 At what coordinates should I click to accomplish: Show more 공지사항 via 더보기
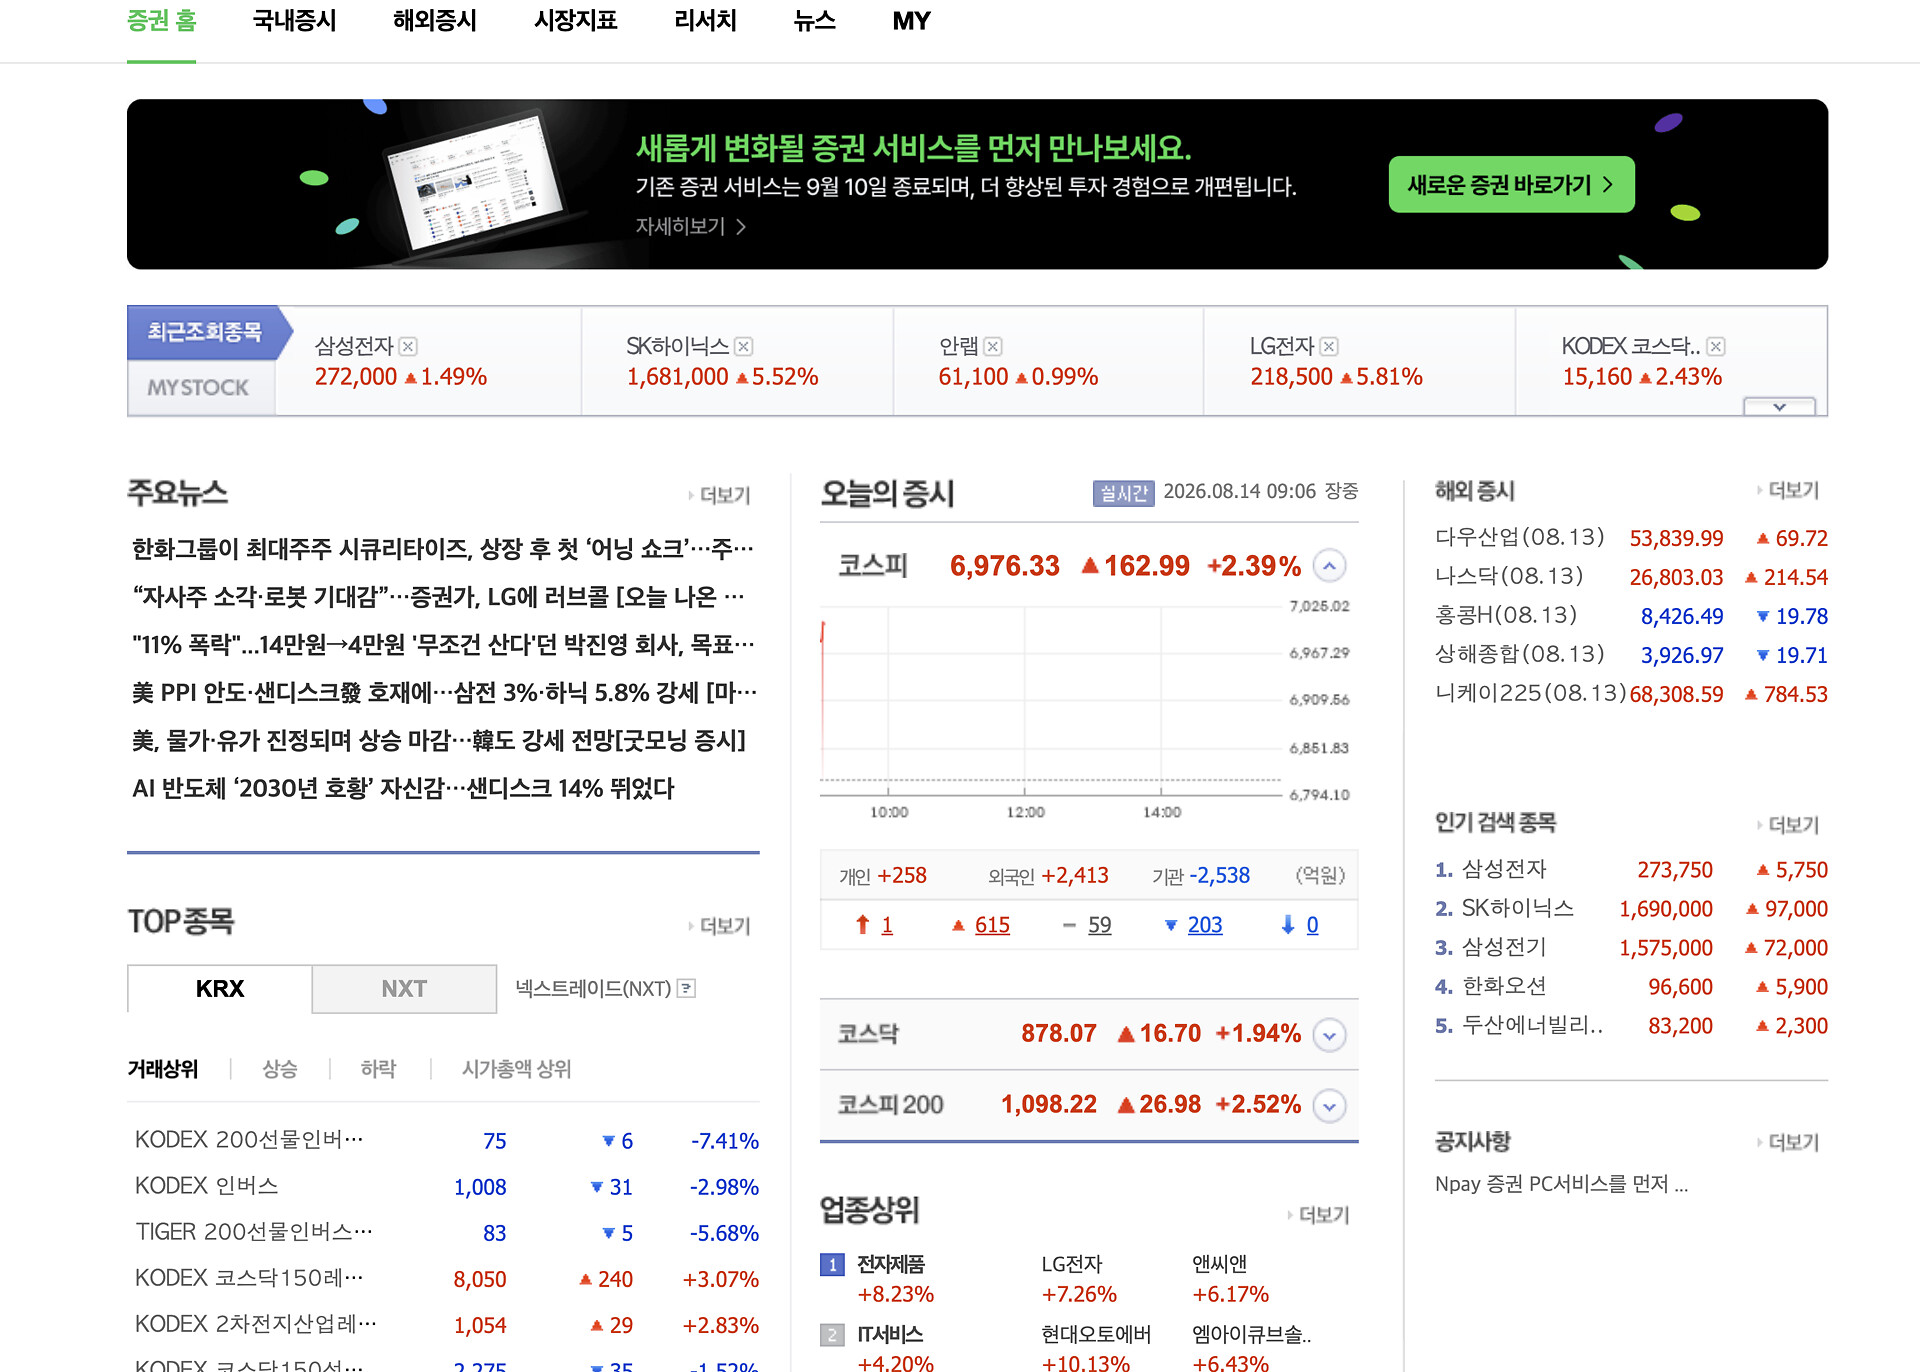click(1789, 1142)
